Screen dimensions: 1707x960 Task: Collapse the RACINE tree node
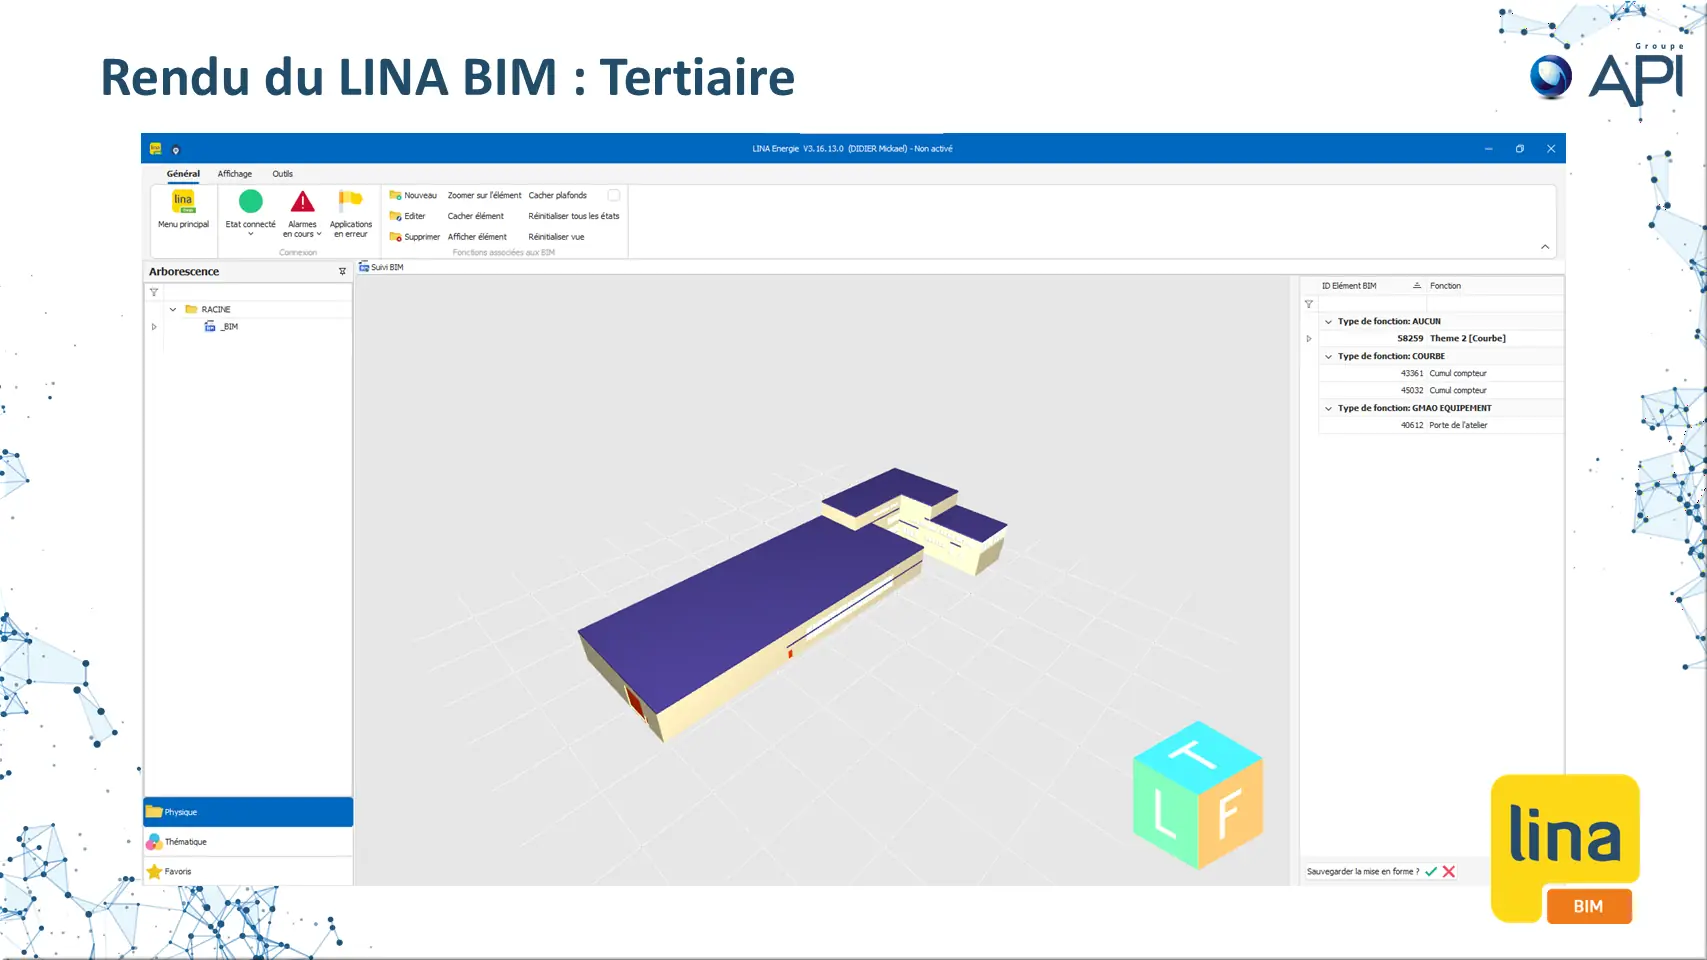[173, 310]
